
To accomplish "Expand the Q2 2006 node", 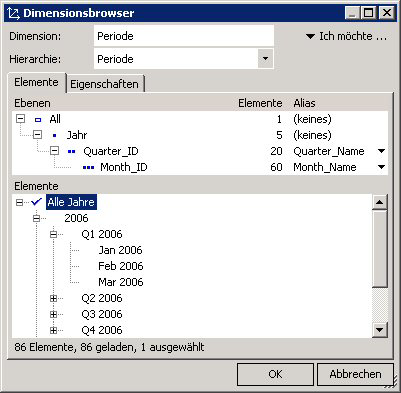I will tap(53, 298).
